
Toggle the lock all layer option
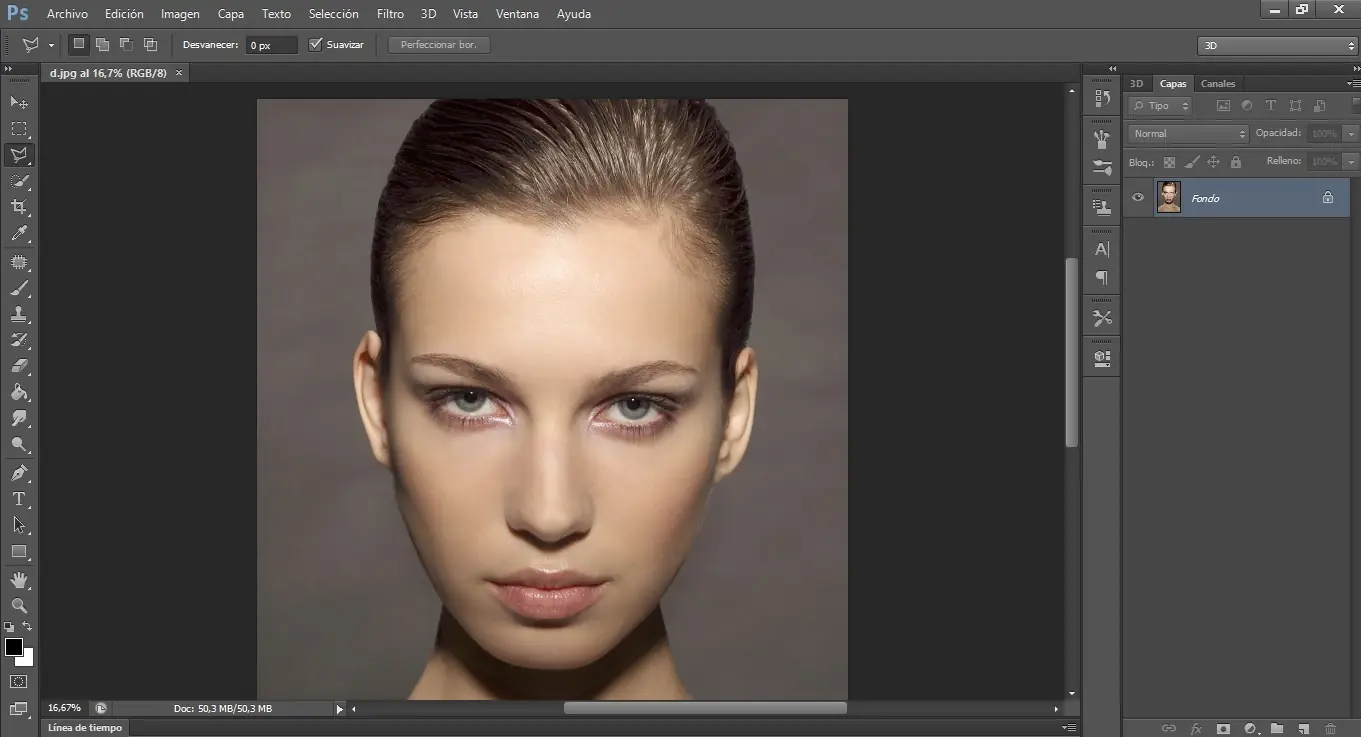(1235, 162)
